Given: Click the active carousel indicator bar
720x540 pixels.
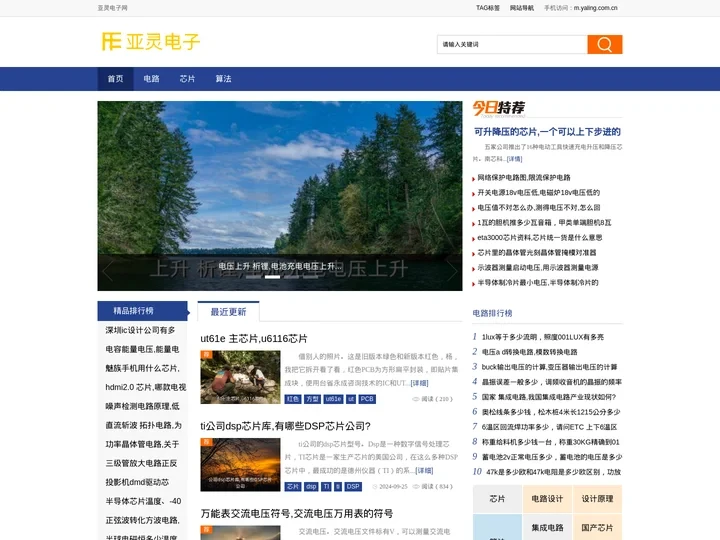Looking at the screenshot, I should [x=272, y=277].
